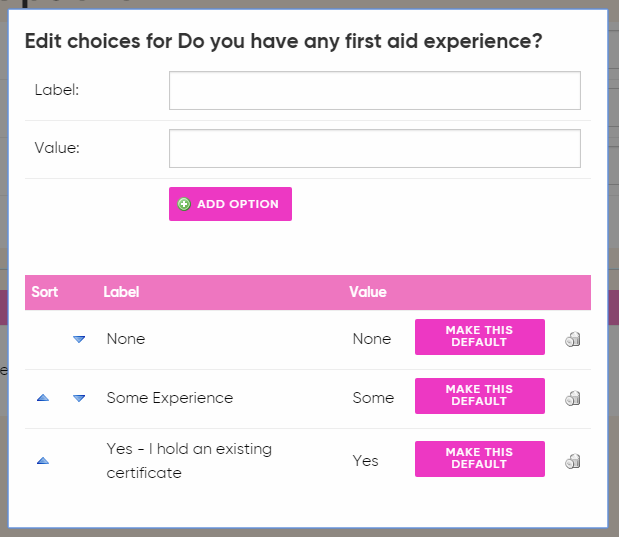619x537 pixels.
Task: Focus the Label text field
Action: click(x=374, y=90)
